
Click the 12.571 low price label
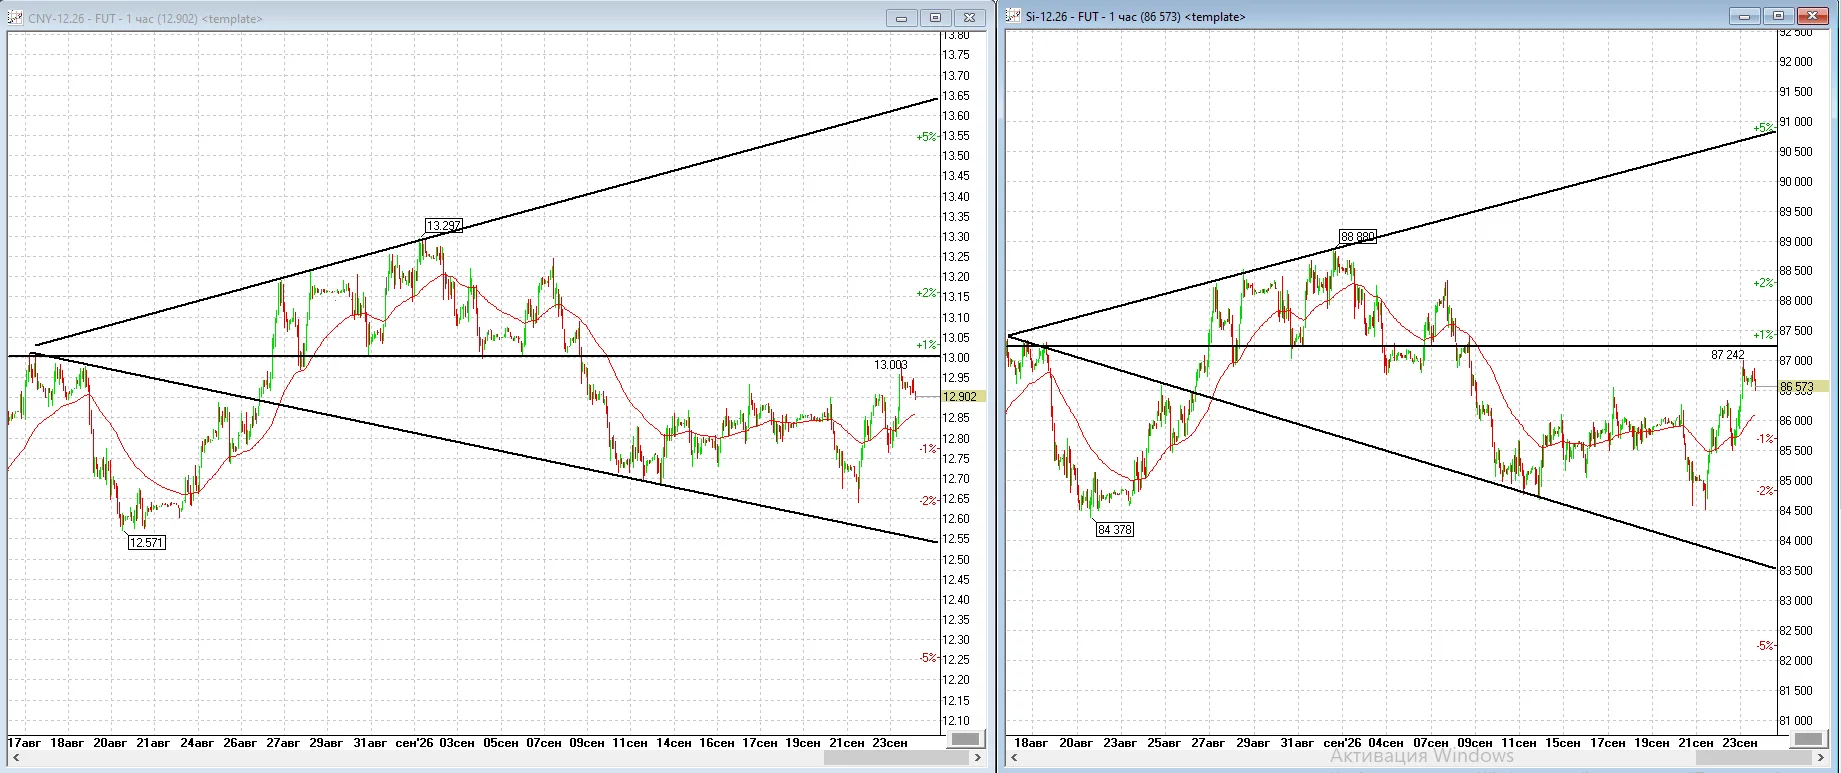147,542
